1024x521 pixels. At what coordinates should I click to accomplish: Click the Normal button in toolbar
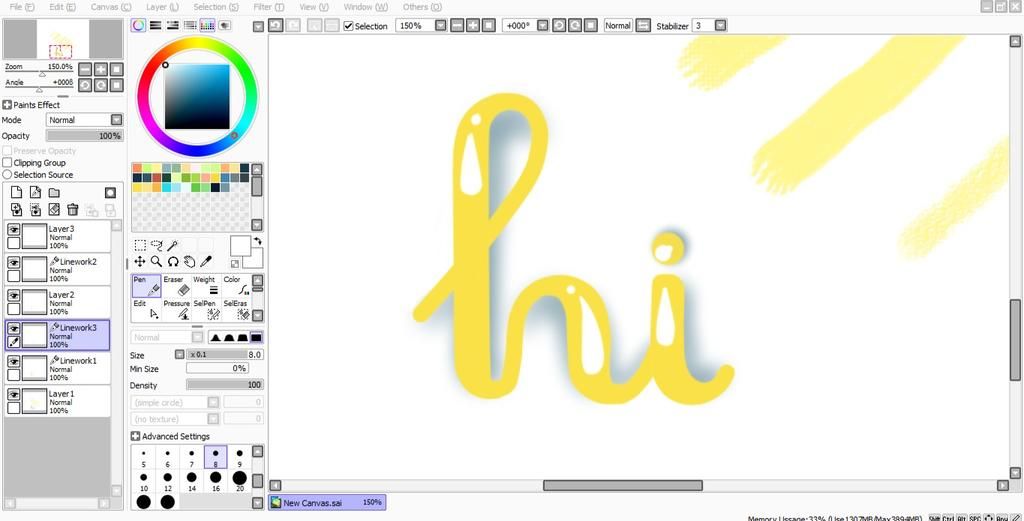click(x=618, y=25)
